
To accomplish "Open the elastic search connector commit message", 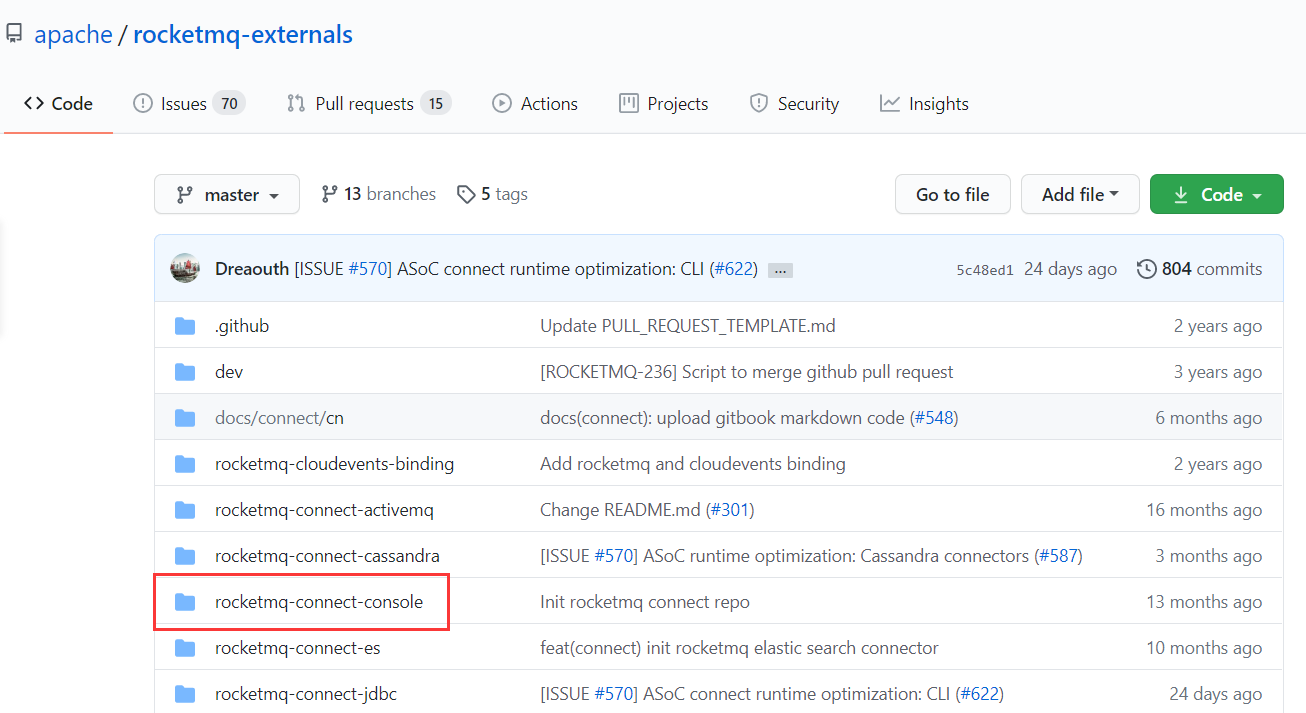I will (x=739, y=648).
